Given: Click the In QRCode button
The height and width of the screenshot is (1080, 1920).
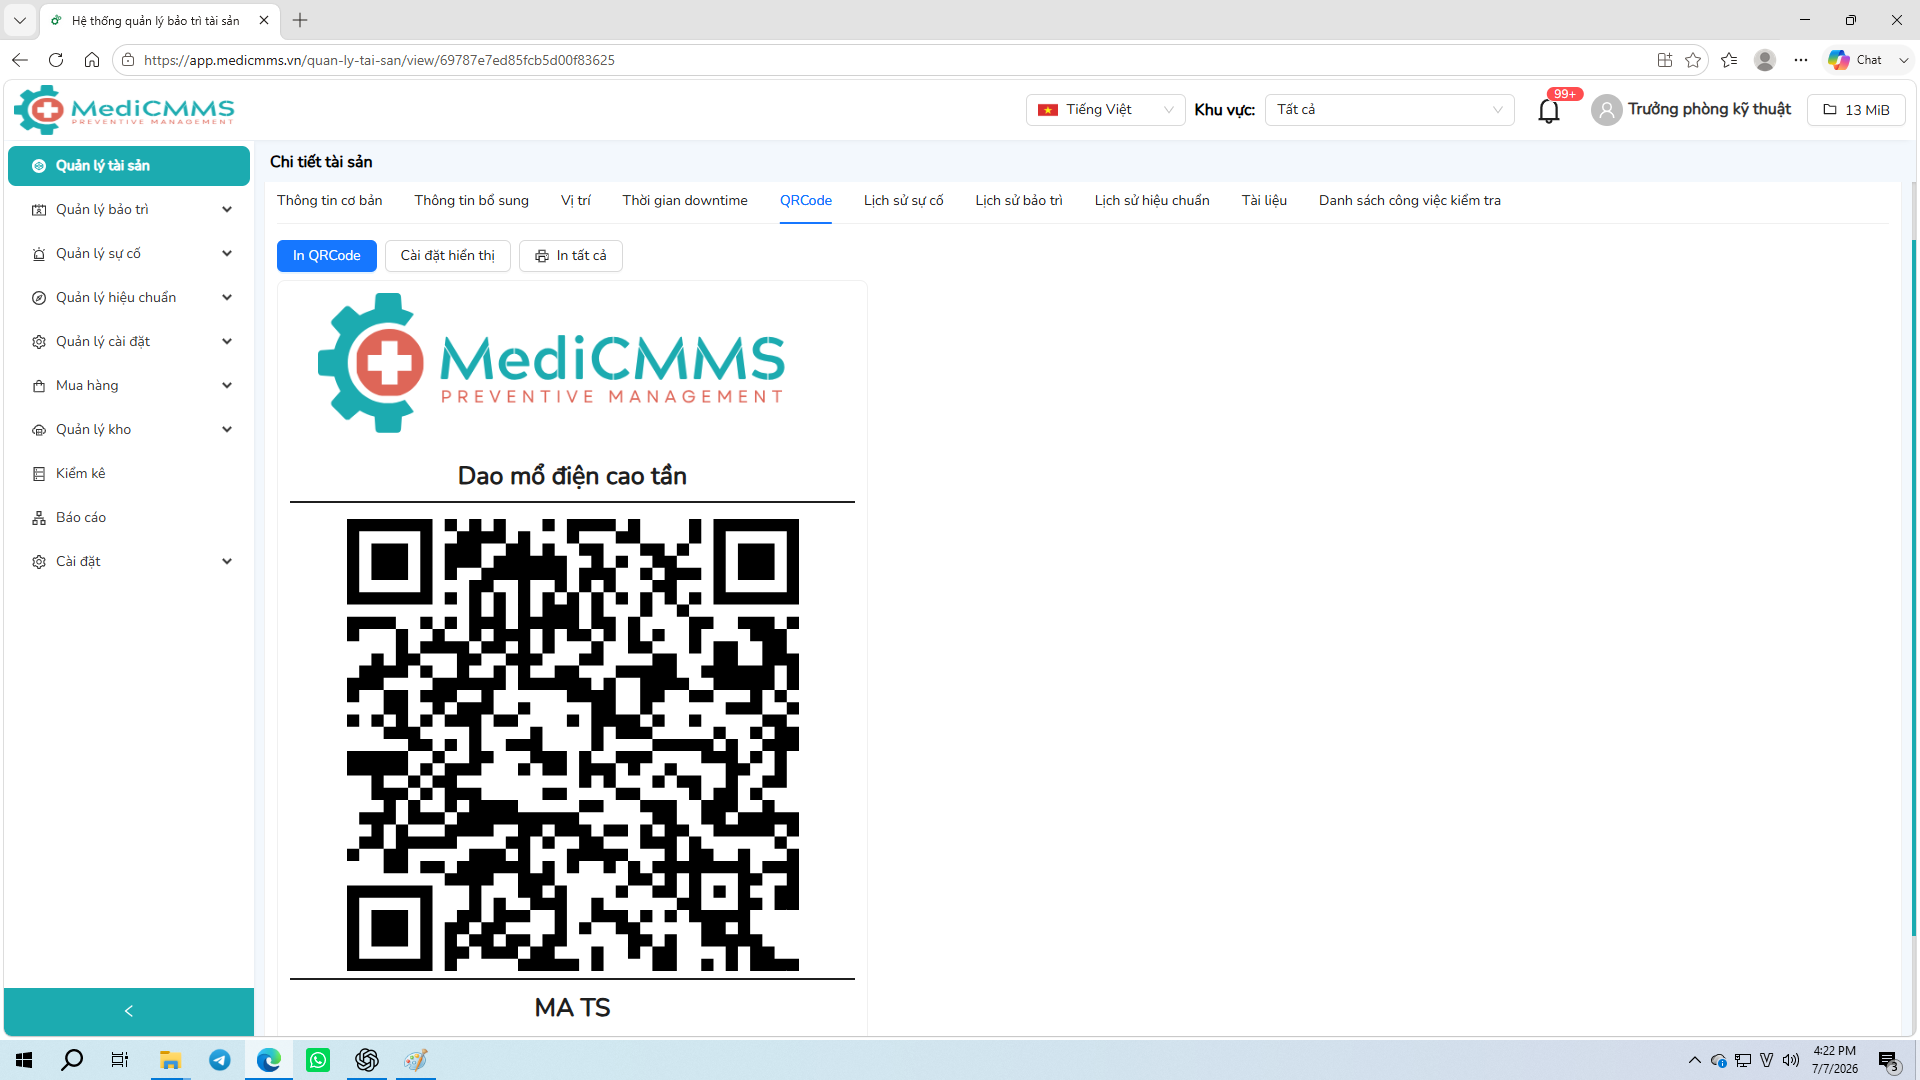Looking at the screenshot, I should (327, 256).
